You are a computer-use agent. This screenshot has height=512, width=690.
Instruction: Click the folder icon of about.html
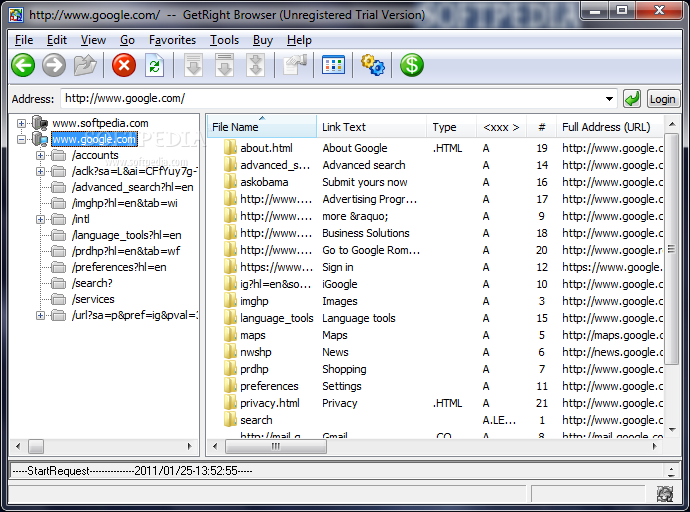pos(230,148)
